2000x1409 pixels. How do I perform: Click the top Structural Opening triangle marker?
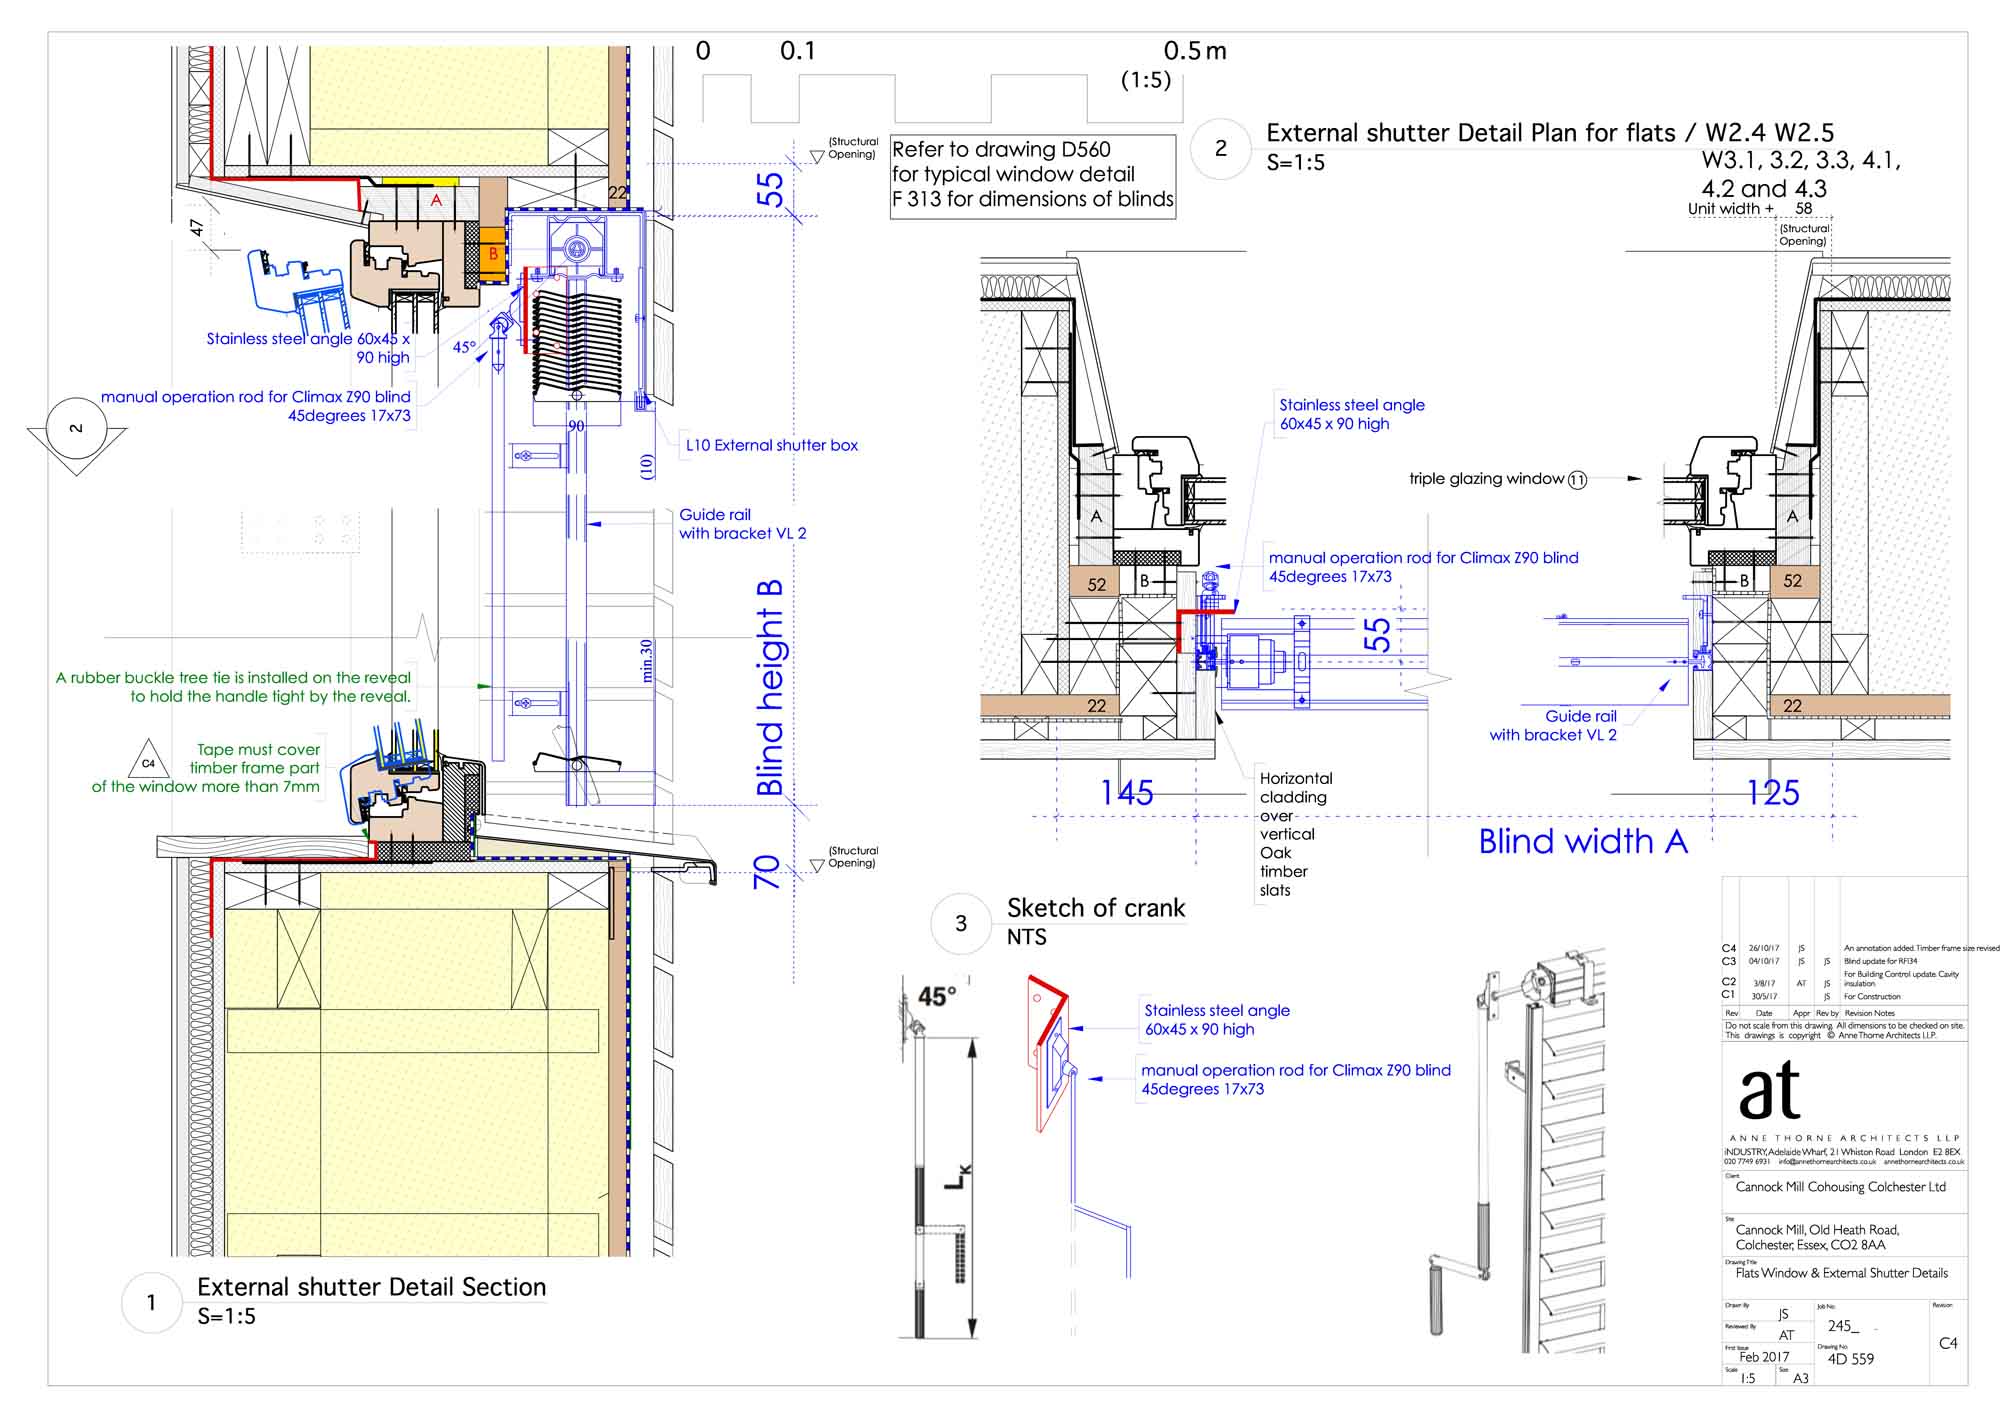(x=817, y=157)
